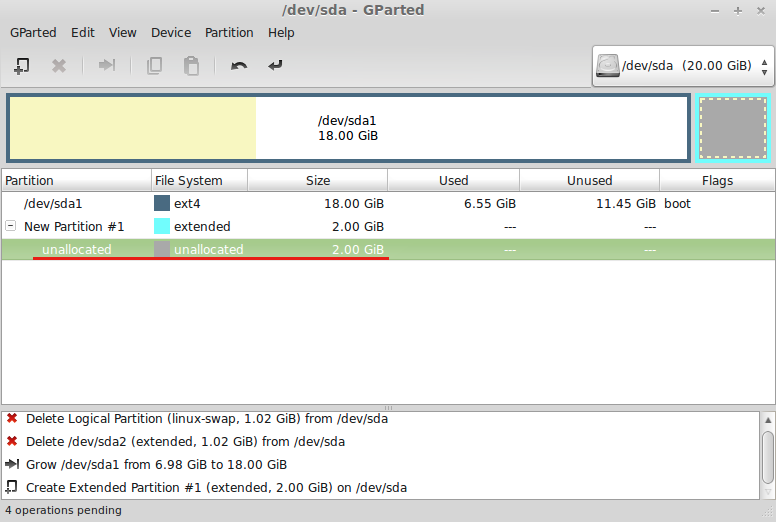Open the /dev/sda device selector combo box
This screenshot has width=776, height=522.
[x=683, y=66]
